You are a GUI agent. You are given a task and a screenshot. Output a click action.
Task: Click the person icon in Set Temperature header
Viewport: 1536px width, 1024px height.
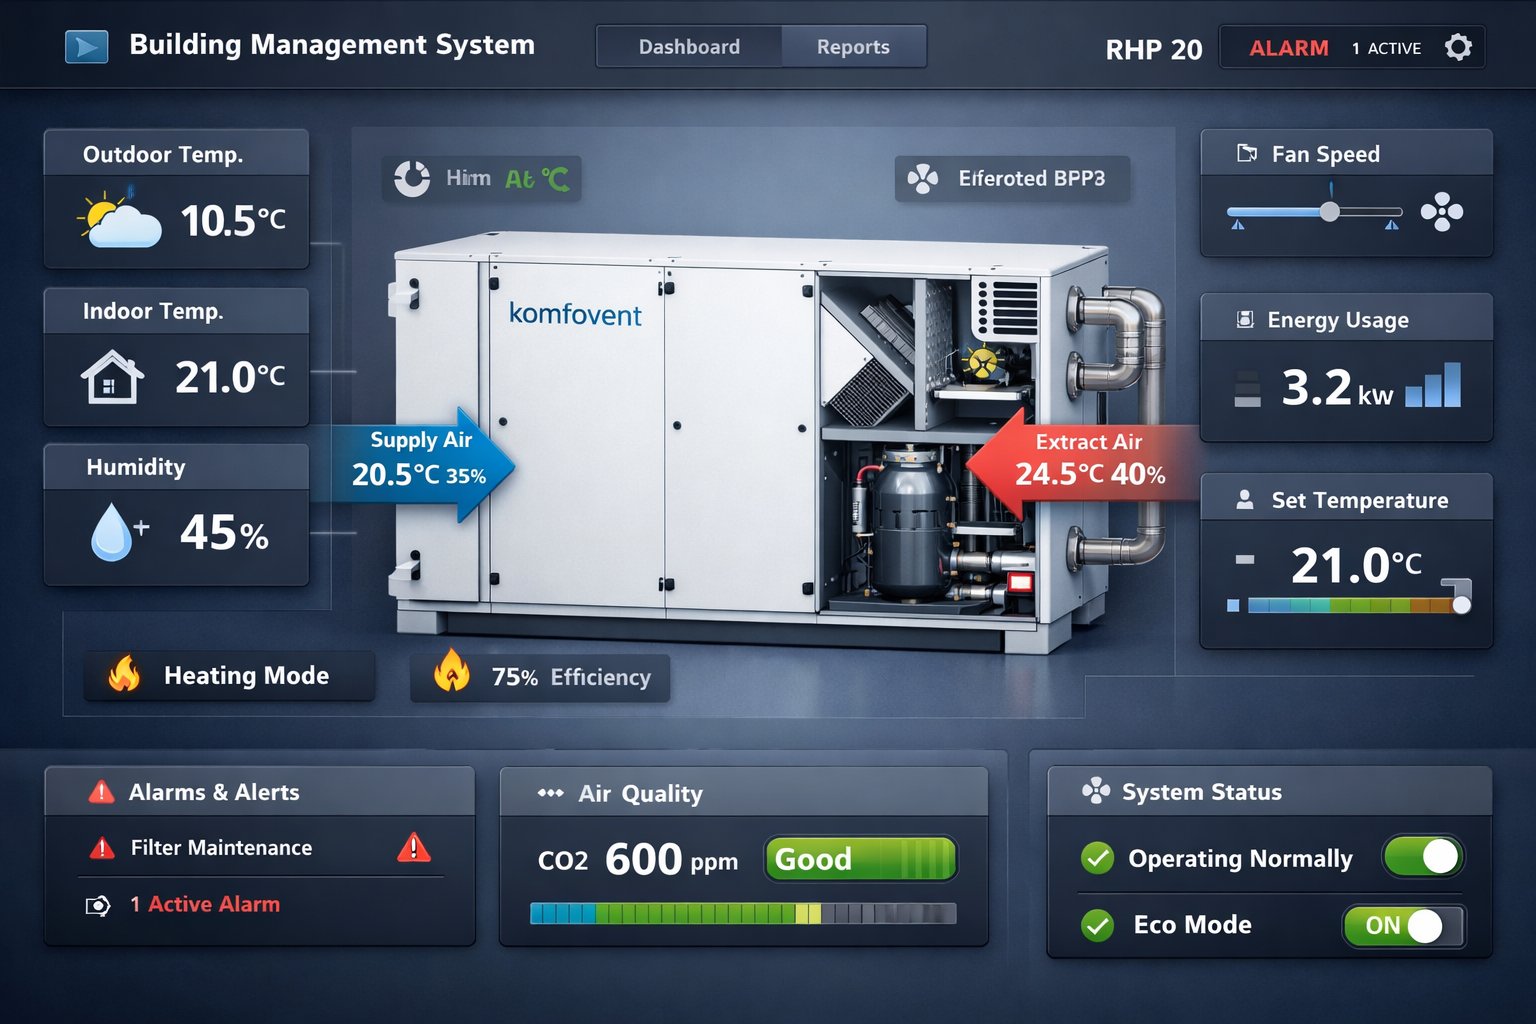[1245, 499]
